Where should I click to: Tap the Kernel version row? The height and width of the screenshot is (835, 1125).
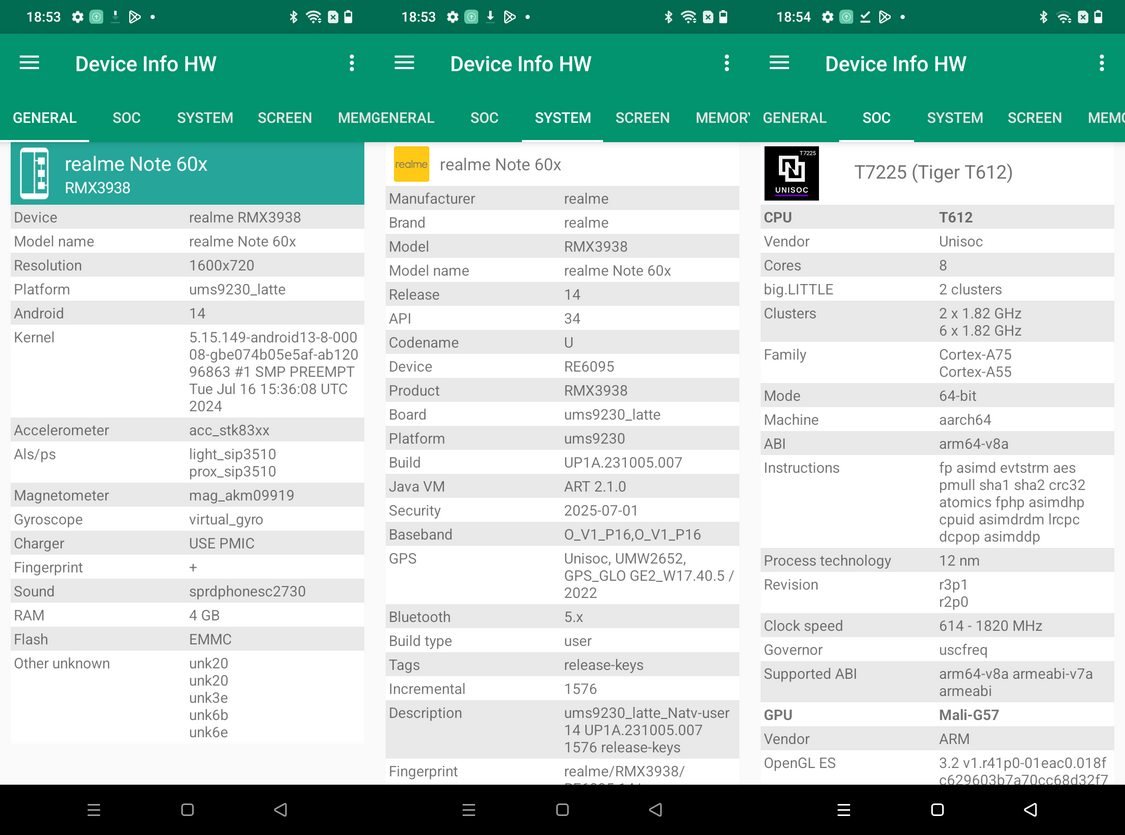pos(187,372)
